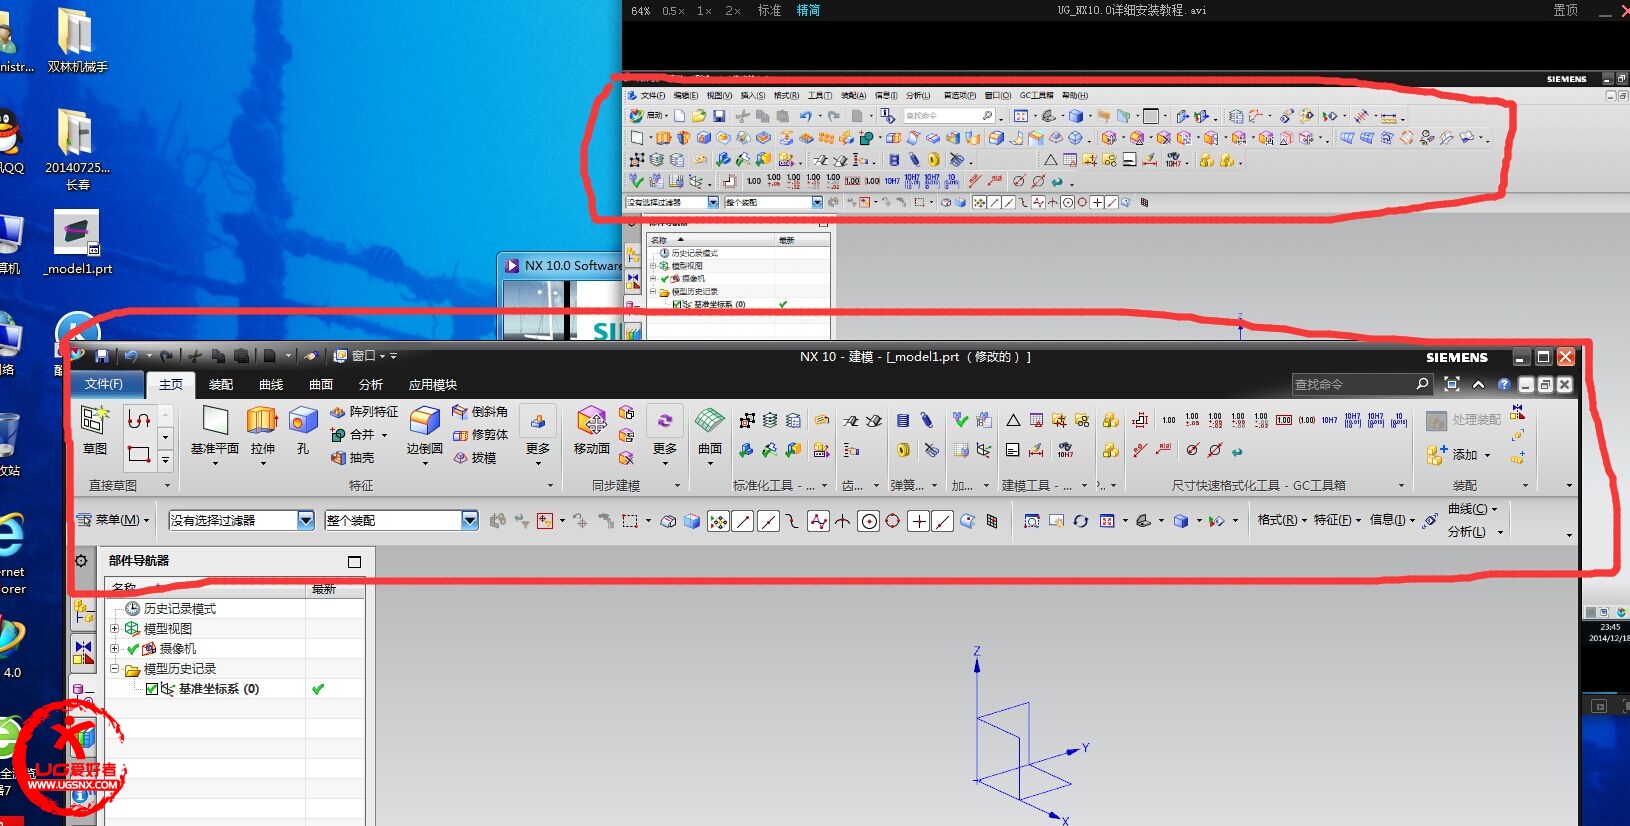Screen dimensions: 1630x826
Task: Toggle full screen mode icon beside search
Action: [x=1452, y=384]
